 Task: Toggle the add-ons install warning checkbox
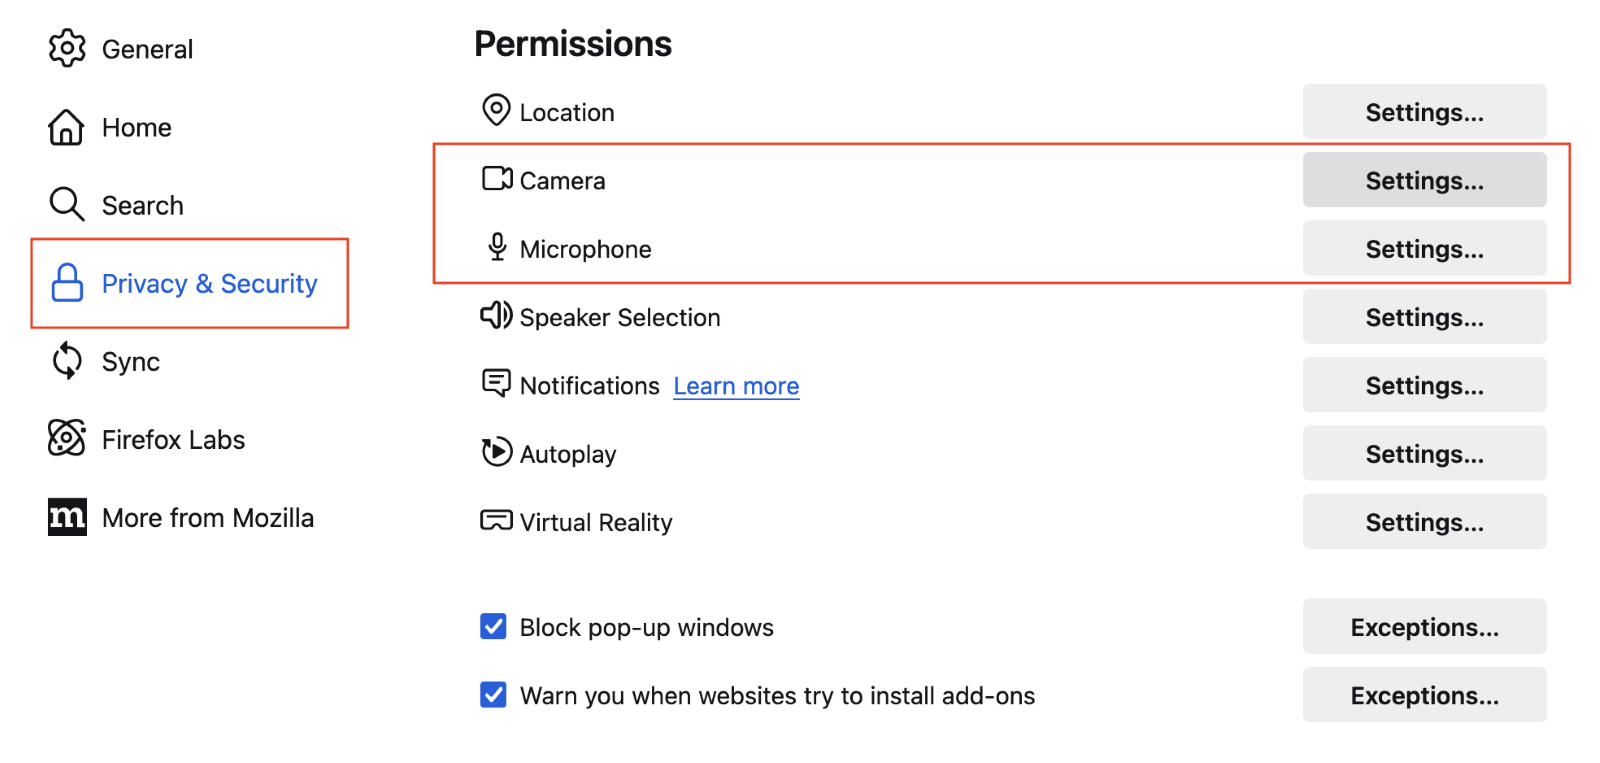pyautogui.click(x=493, y=694)
